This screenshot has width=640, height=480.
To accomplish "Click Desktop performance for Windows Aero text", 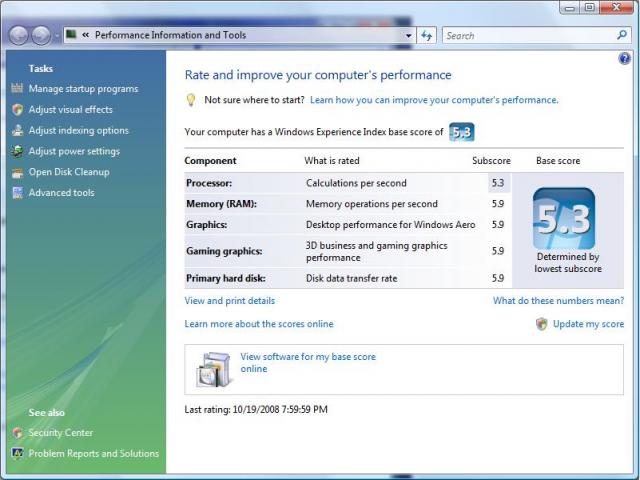I will 391,224.
